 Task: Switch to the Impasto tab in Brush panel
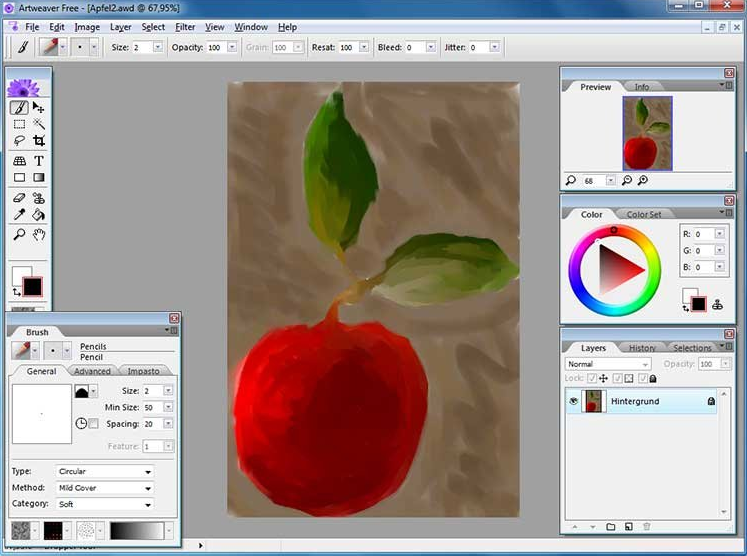tap(143, 371)
